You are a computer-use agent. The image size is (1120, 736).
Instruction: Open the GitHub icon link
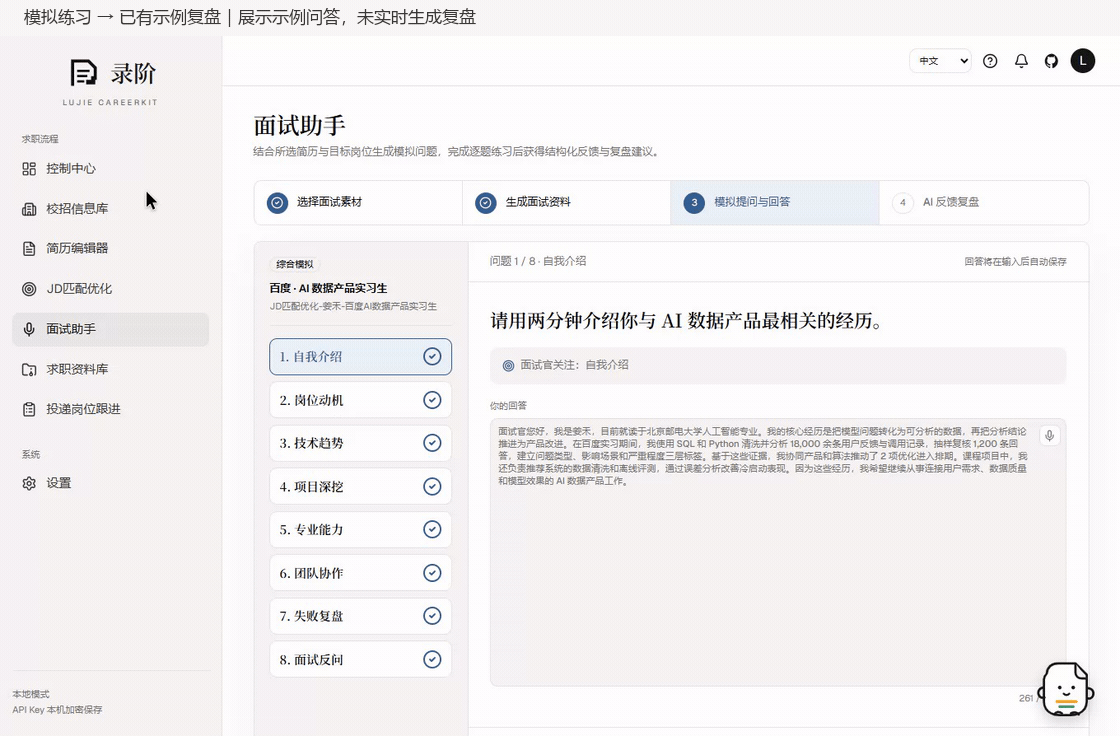(1051, 61)
